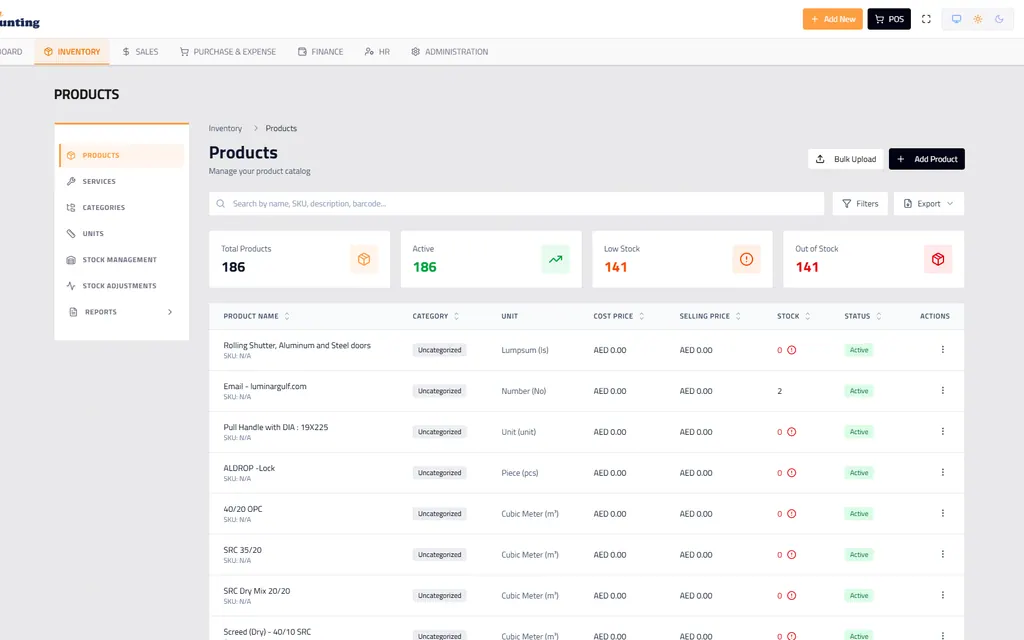The width and height of the screenshot is (1024, 640).
Task: Sort by Stock column
Action: (x=794, y=316)
